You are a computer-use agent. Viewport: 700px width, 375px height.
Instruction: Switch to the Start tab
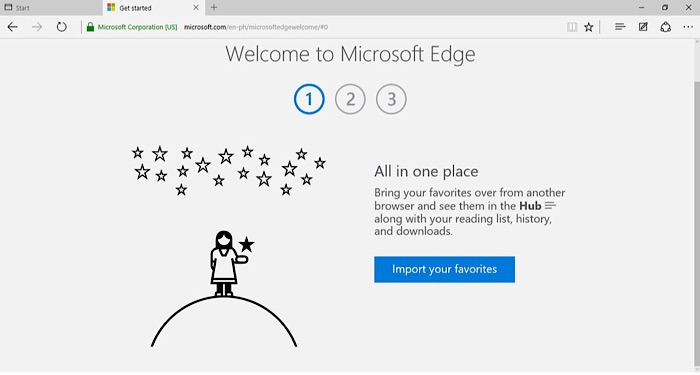click(51, 8)
